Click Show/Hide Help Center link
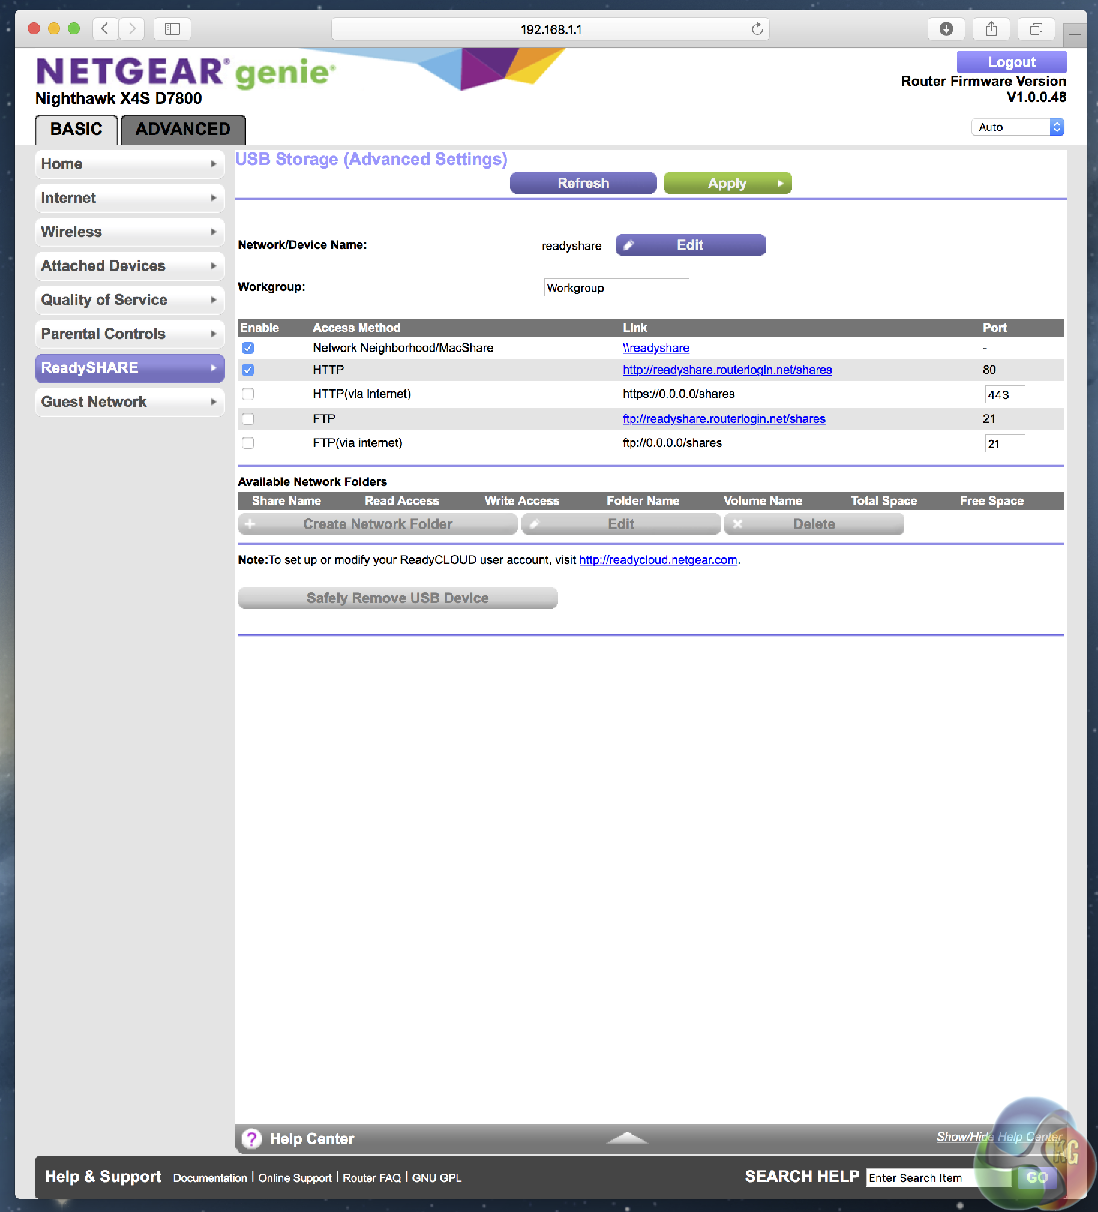The height and width of the screenshot is (1212, 1098). click(x=999, y=1137)
